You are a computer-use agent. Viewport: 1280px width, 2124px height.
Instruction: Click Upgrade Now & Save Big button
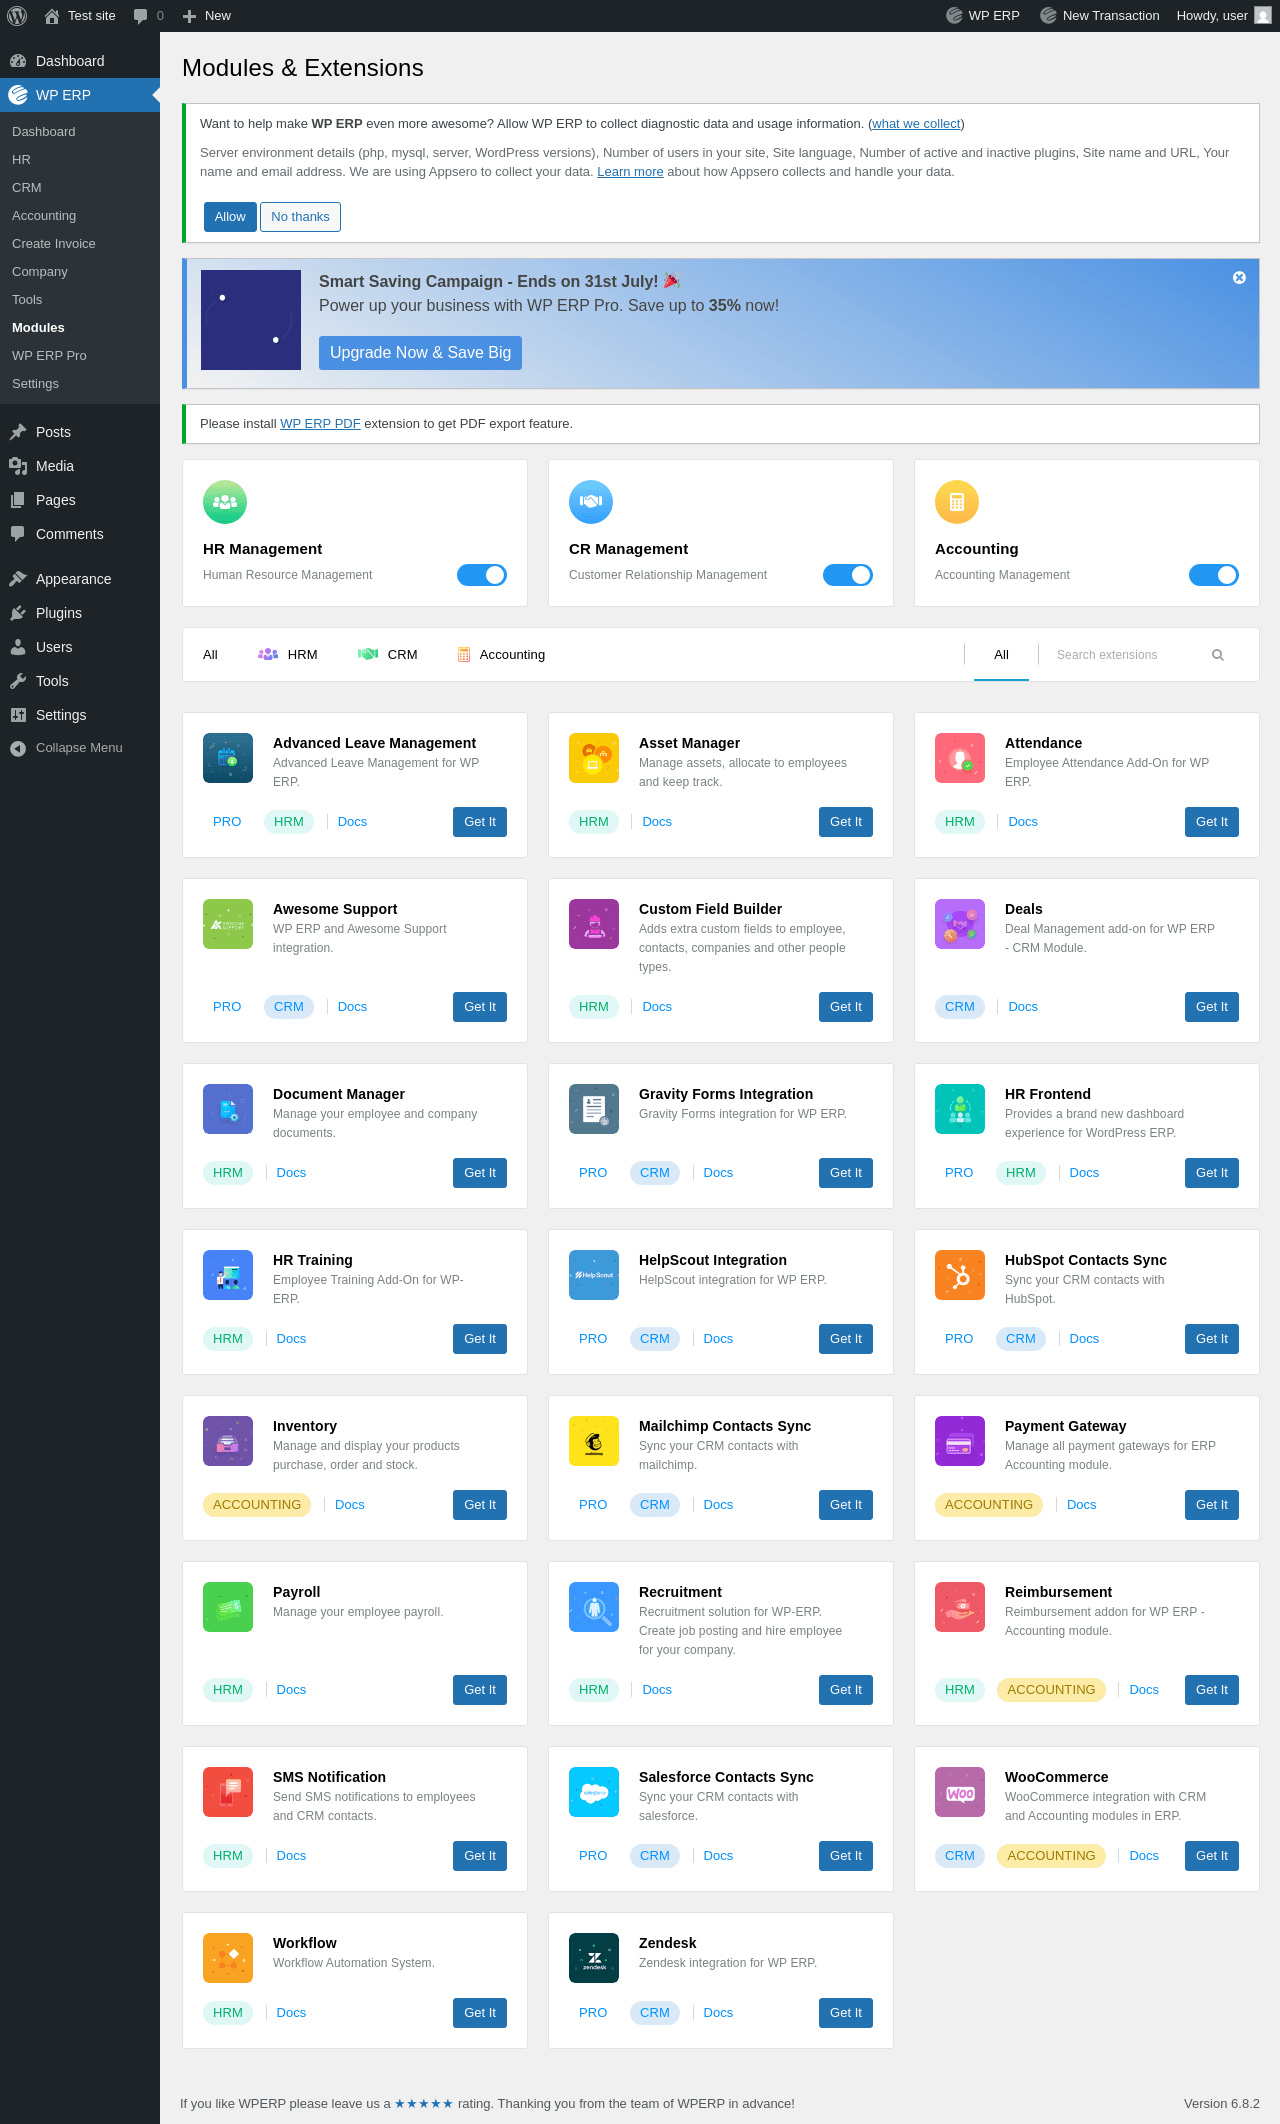click(x=420, y=353)
